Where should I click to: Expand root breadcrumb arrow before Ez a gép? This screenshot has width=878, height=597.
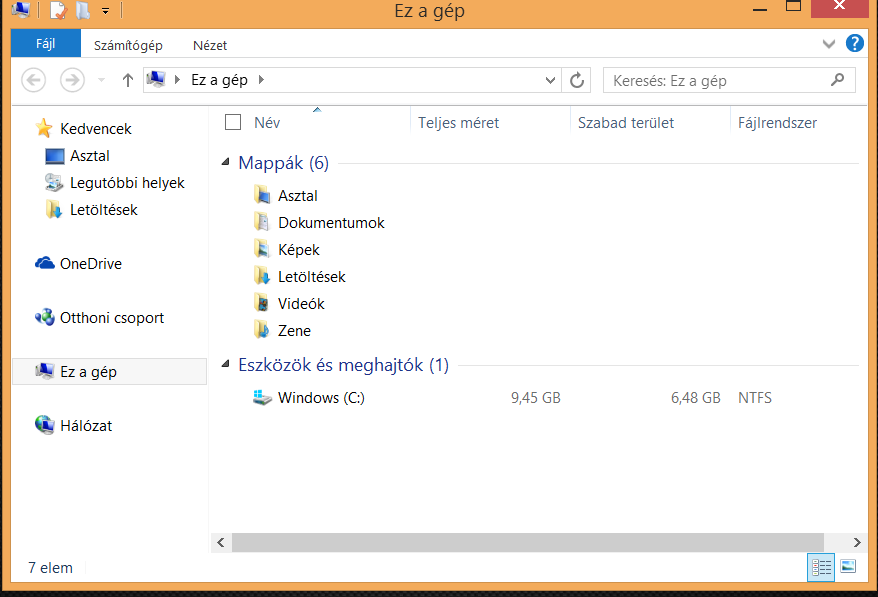pos(177,80)
